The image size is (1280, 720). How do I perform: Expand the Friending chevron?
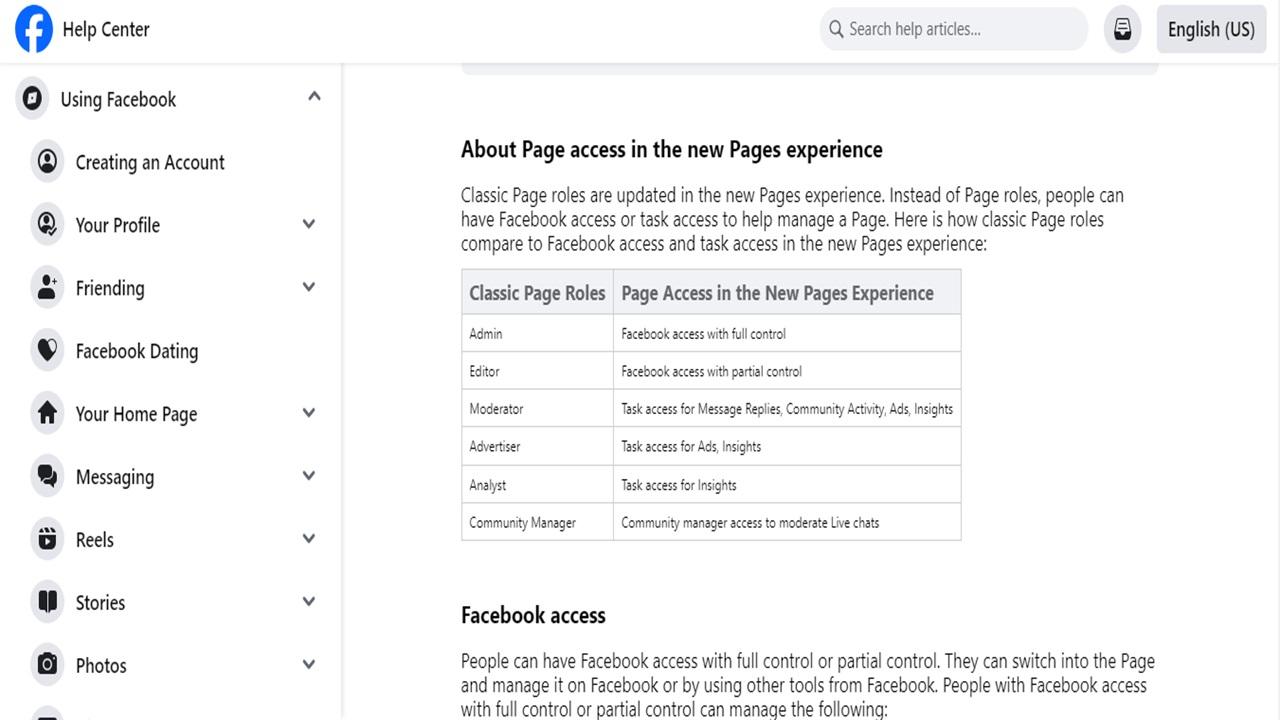309,287
